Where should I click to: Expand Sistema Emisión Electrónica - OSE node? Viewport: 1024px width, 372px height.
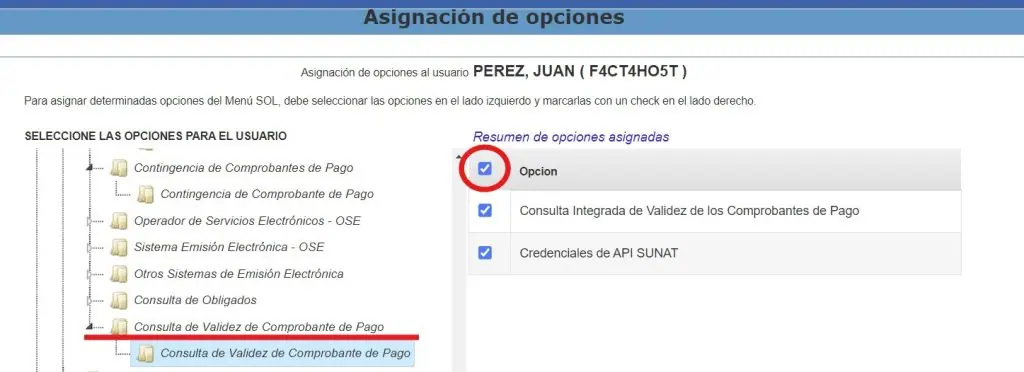[90, 248]
